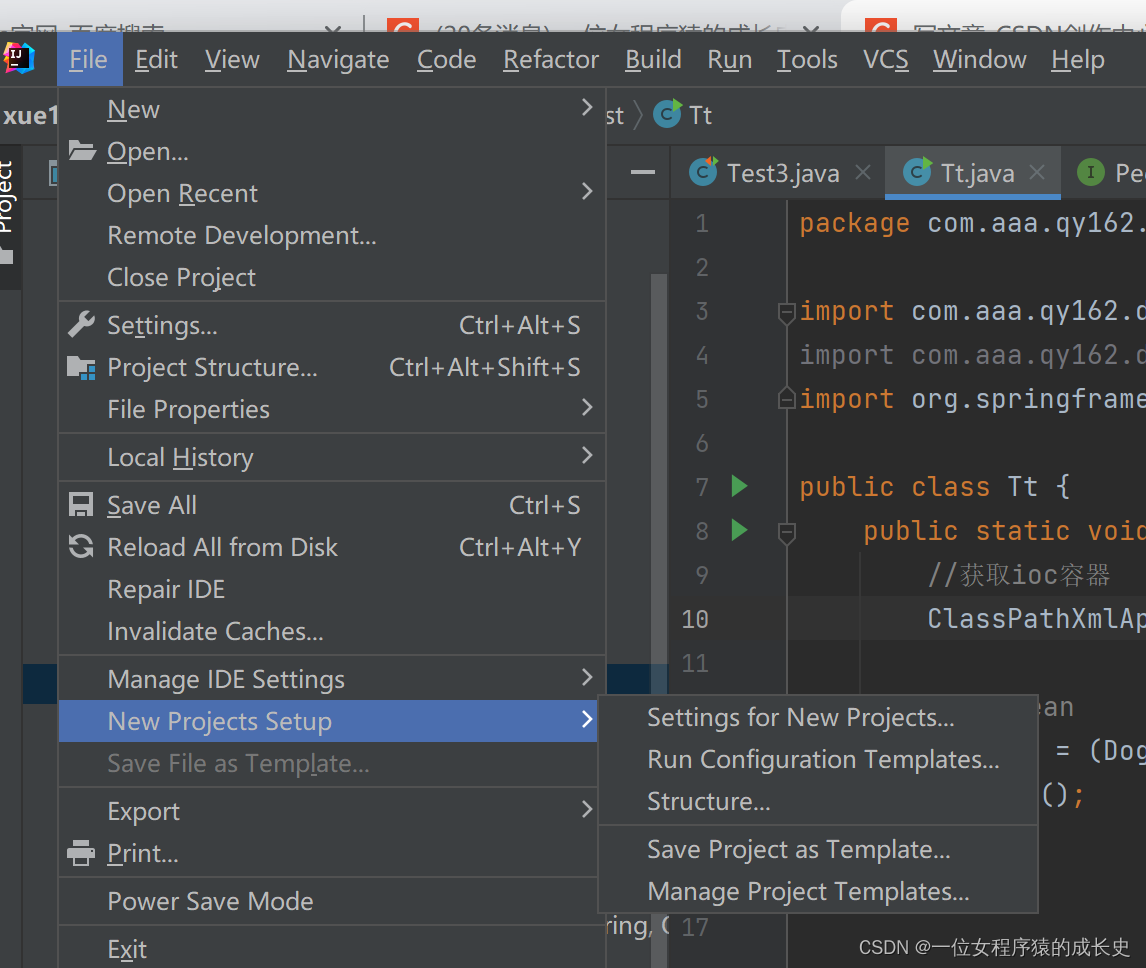Run the main method via gutter arrow on line 8
Viewport: 1146px width, 968px height.
(739, 530)
